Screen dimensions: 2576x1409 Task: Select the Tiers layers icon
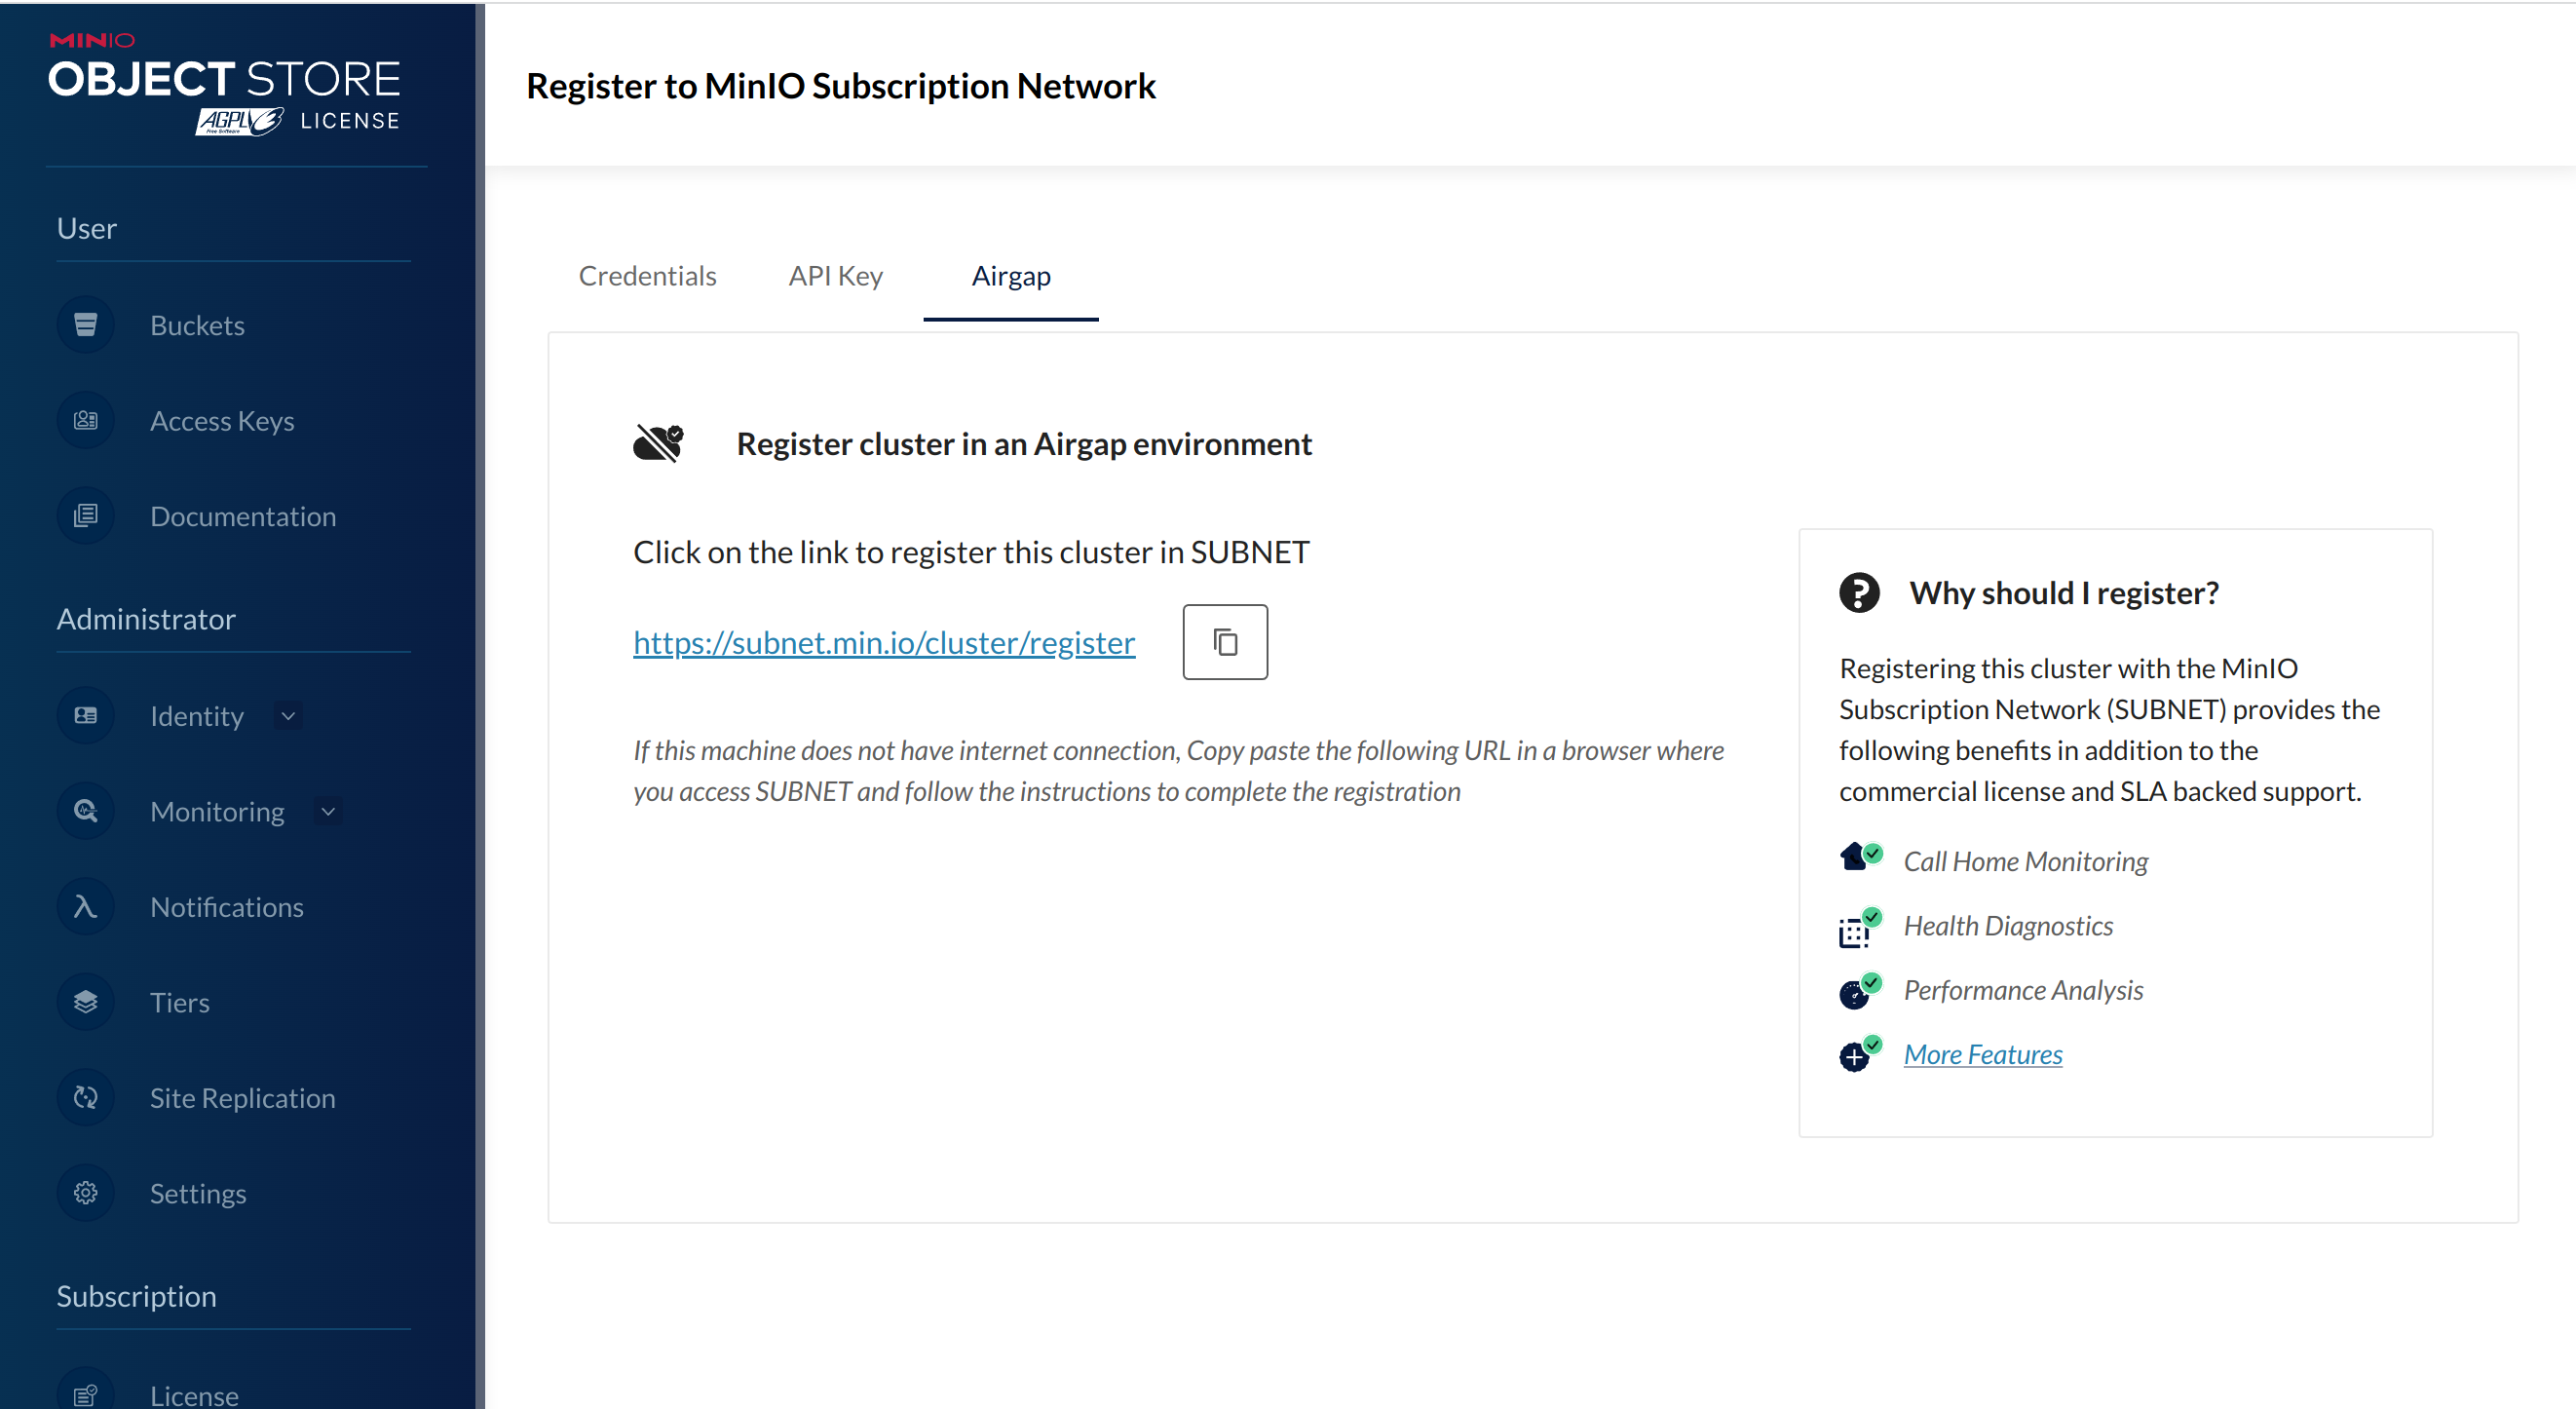click(85, 1001)
